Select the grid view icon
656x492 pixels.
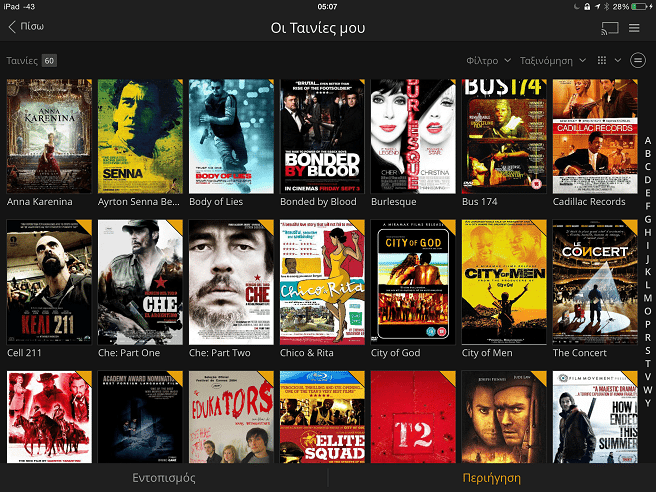click(x=602, y=60)
